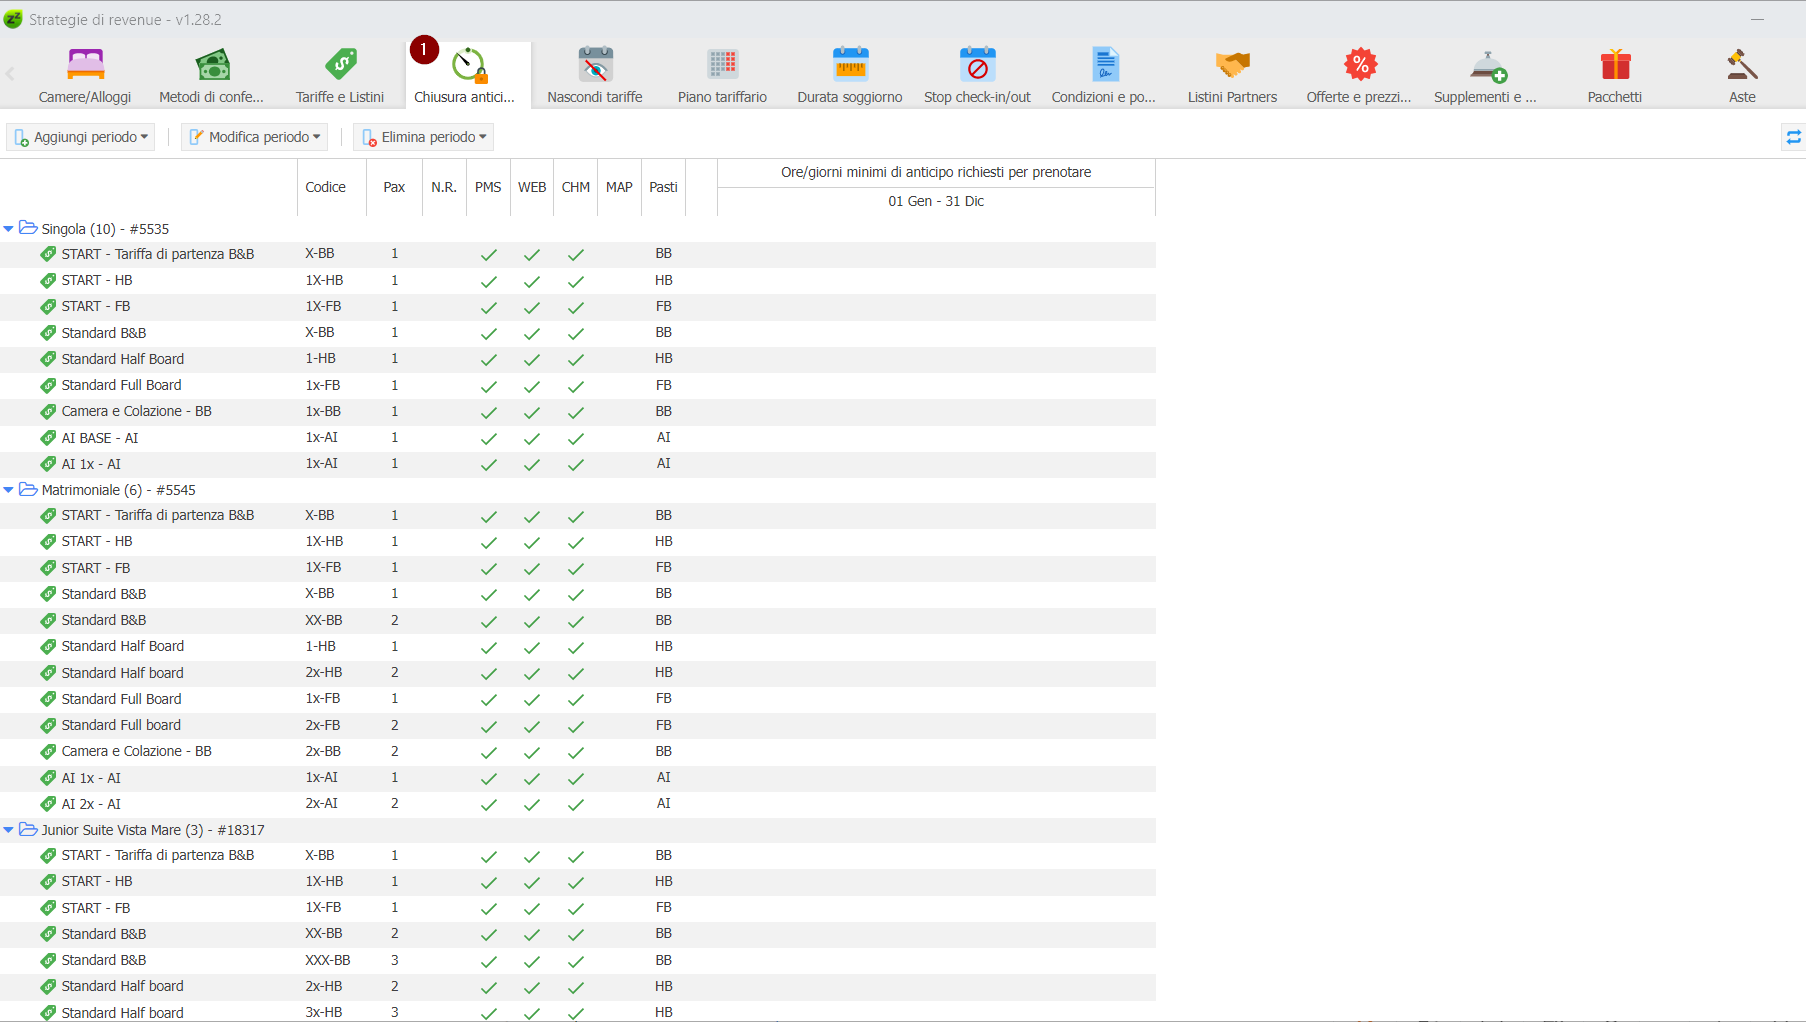Open Offerte e prezzi section
Image resolution: width=1806 pixels, height=1022 pixels.
(x=1359, y=76)
